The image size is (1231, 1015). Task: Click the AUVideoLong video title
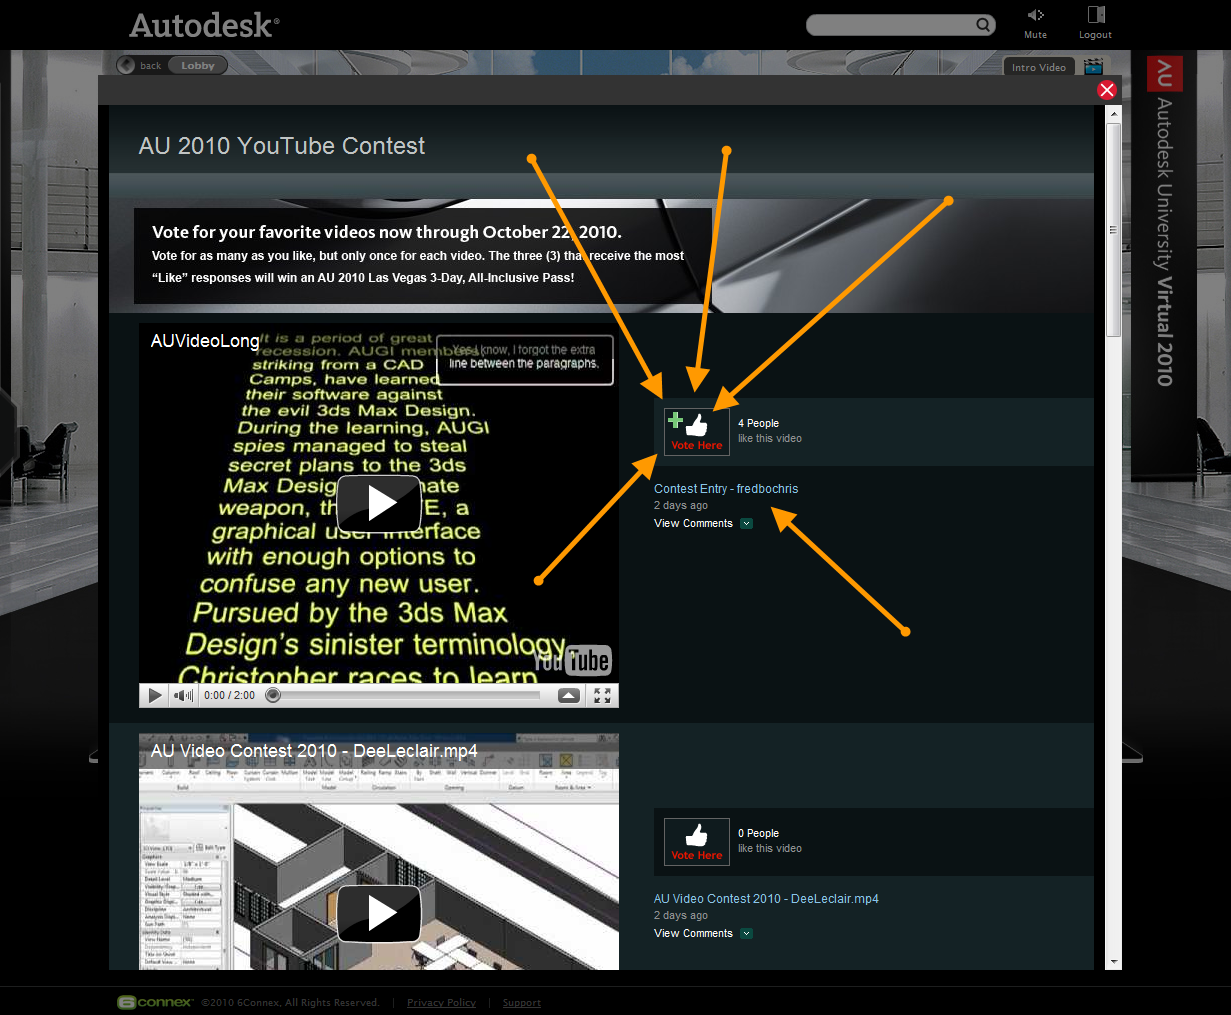pos(205,341)
